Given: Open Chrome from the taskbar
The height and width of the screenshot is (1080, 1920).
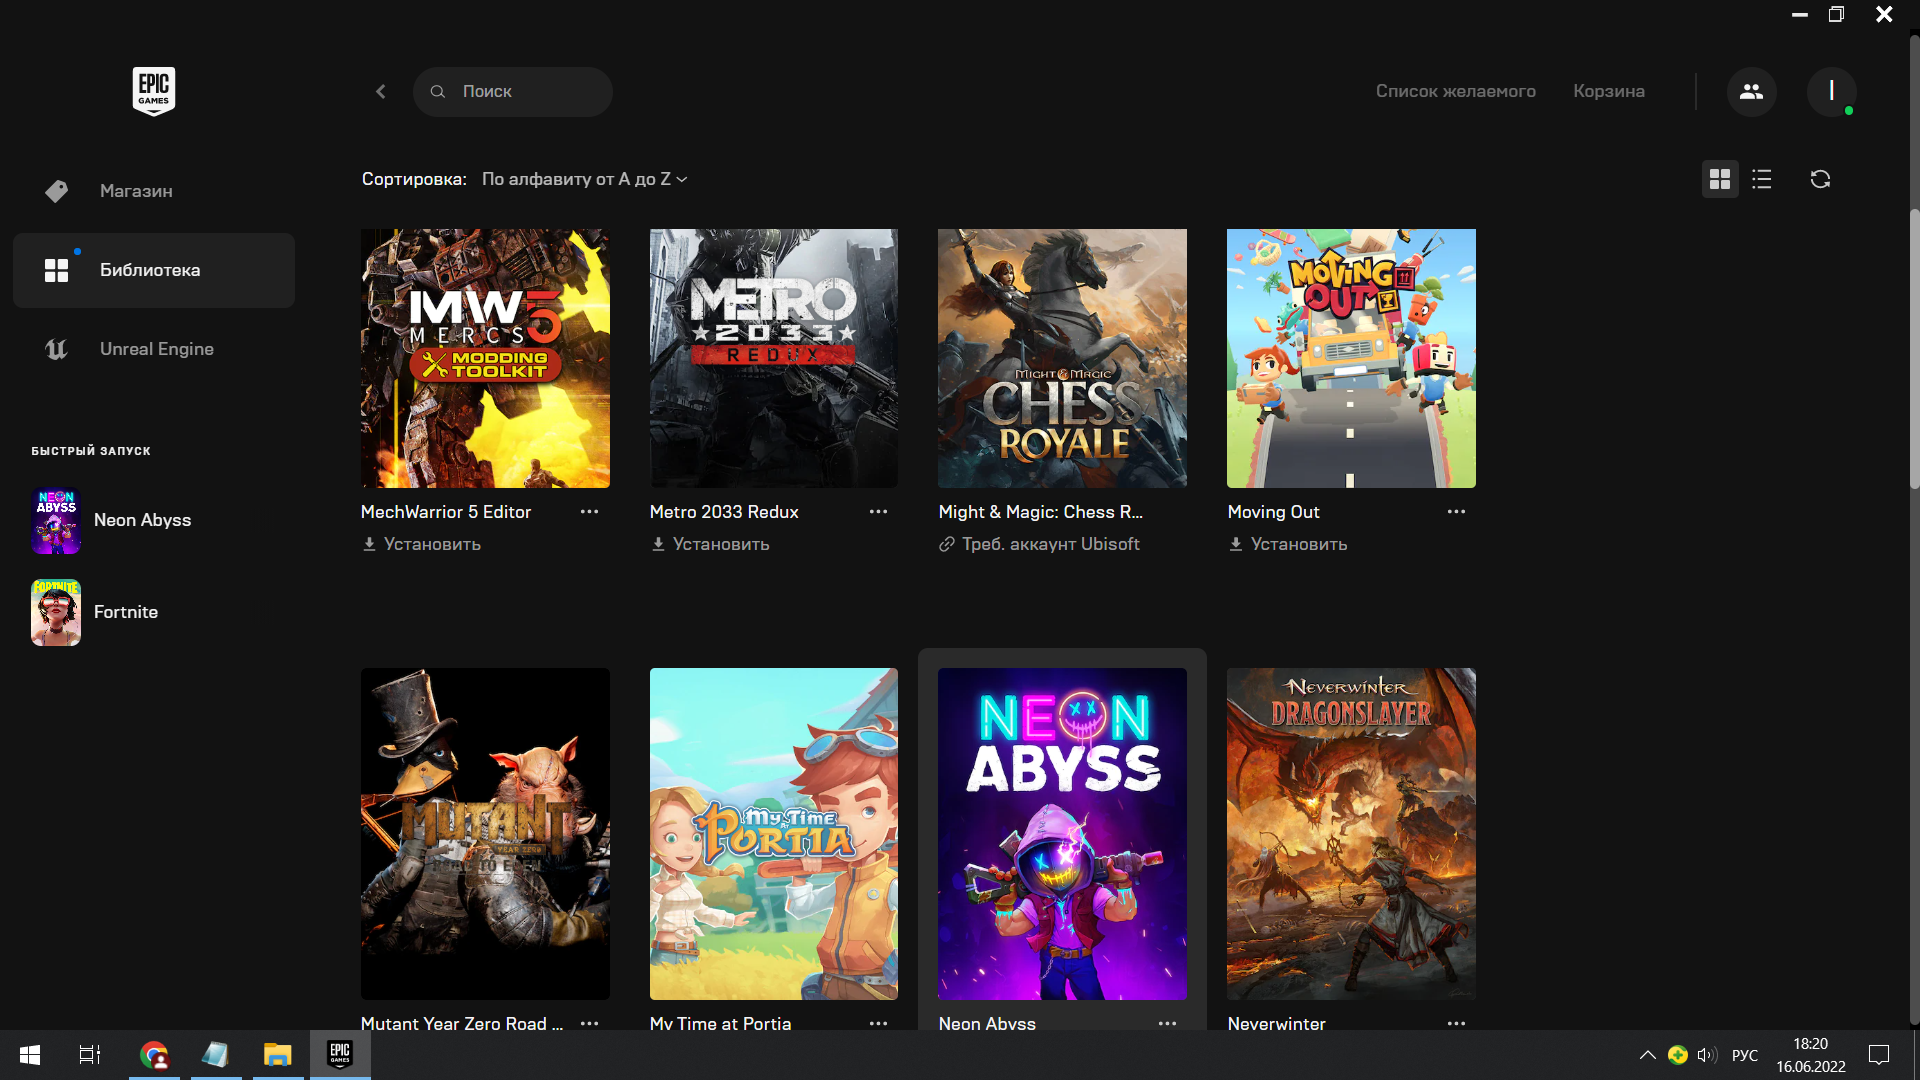Looking at the screenshot, I should 154,1055.
